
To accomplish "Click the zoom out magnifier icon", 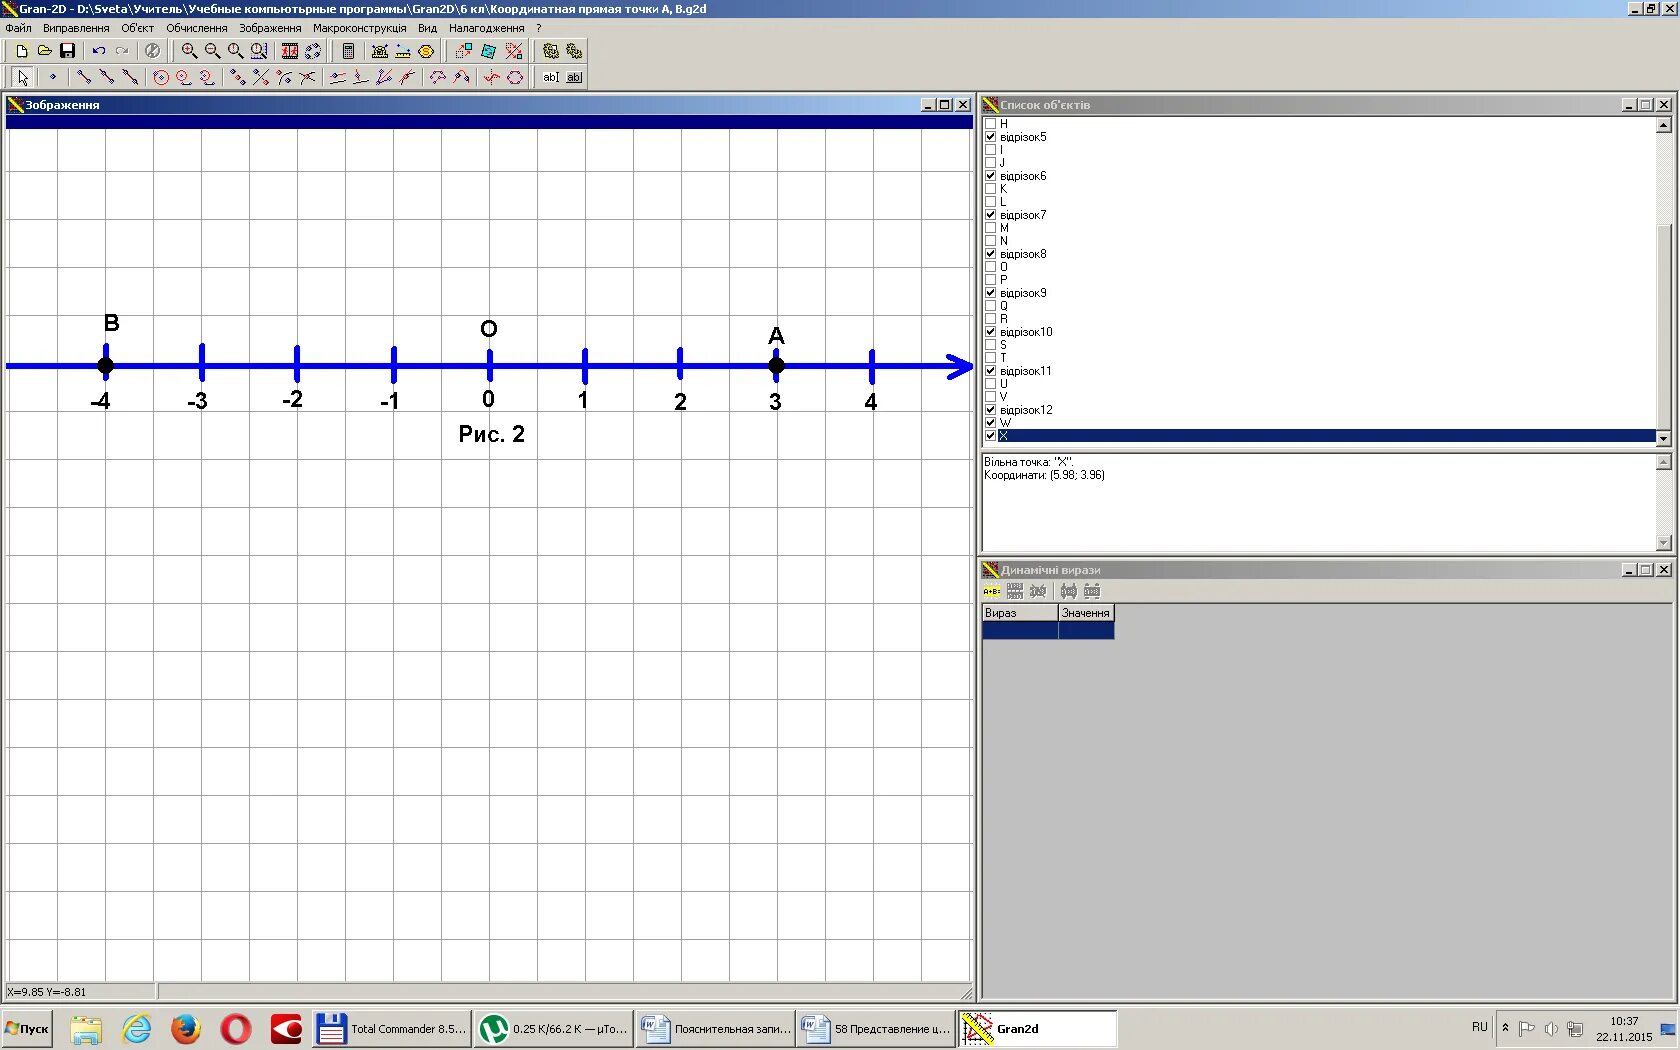I will point(212,51).
